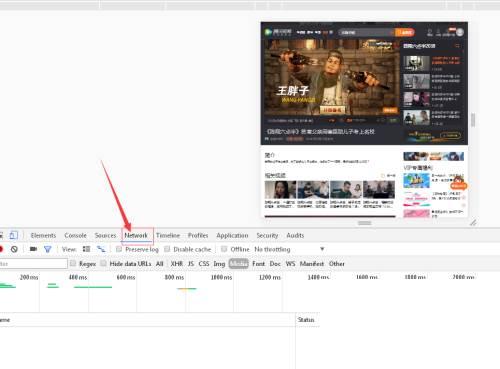This screenshot has height=369, width=500.
Task: Filter requests by WS
Action: (x=290, y=264)
